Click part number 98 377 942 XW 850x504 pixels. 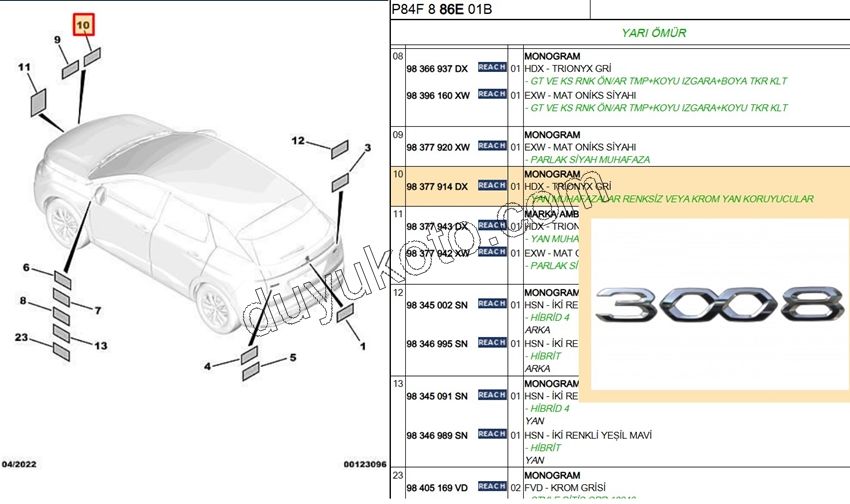coord(437,254)
